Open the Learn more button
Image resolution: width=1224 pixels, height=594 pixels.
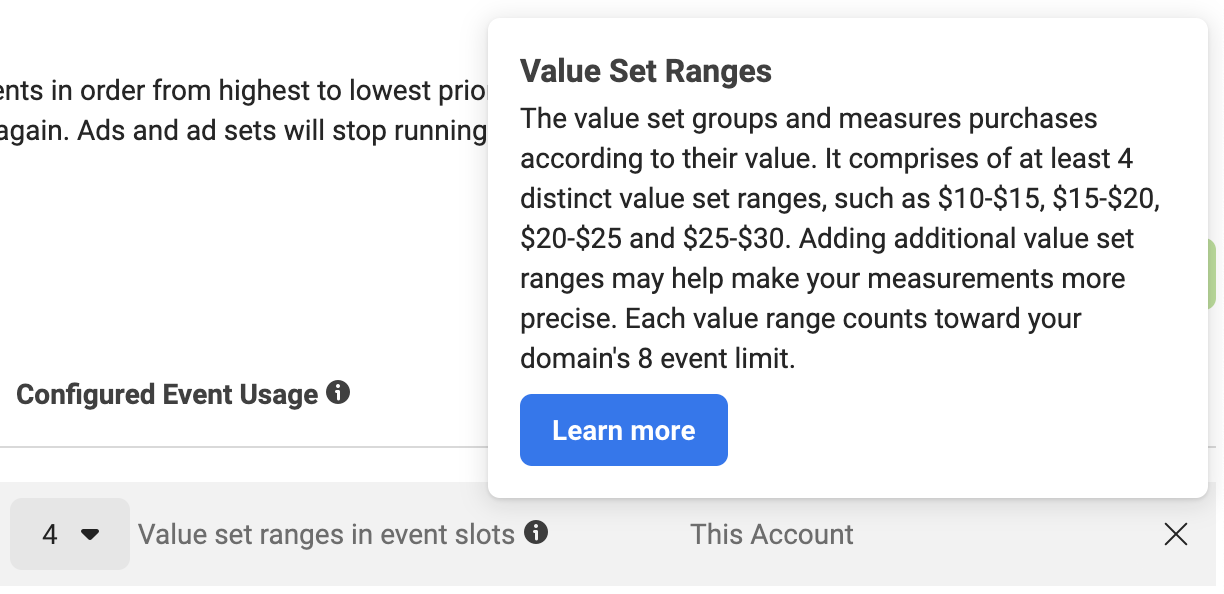624,430
